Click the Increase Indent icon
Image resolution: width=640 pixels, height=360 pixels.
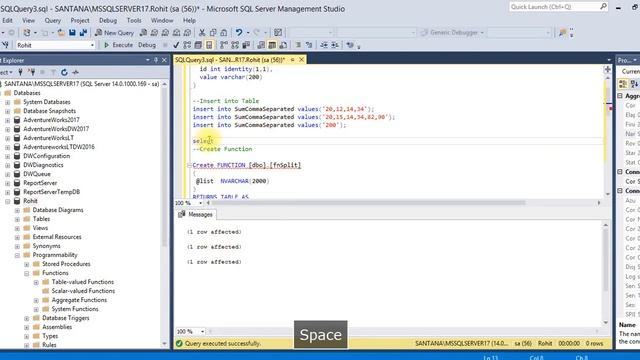[335, 45]
